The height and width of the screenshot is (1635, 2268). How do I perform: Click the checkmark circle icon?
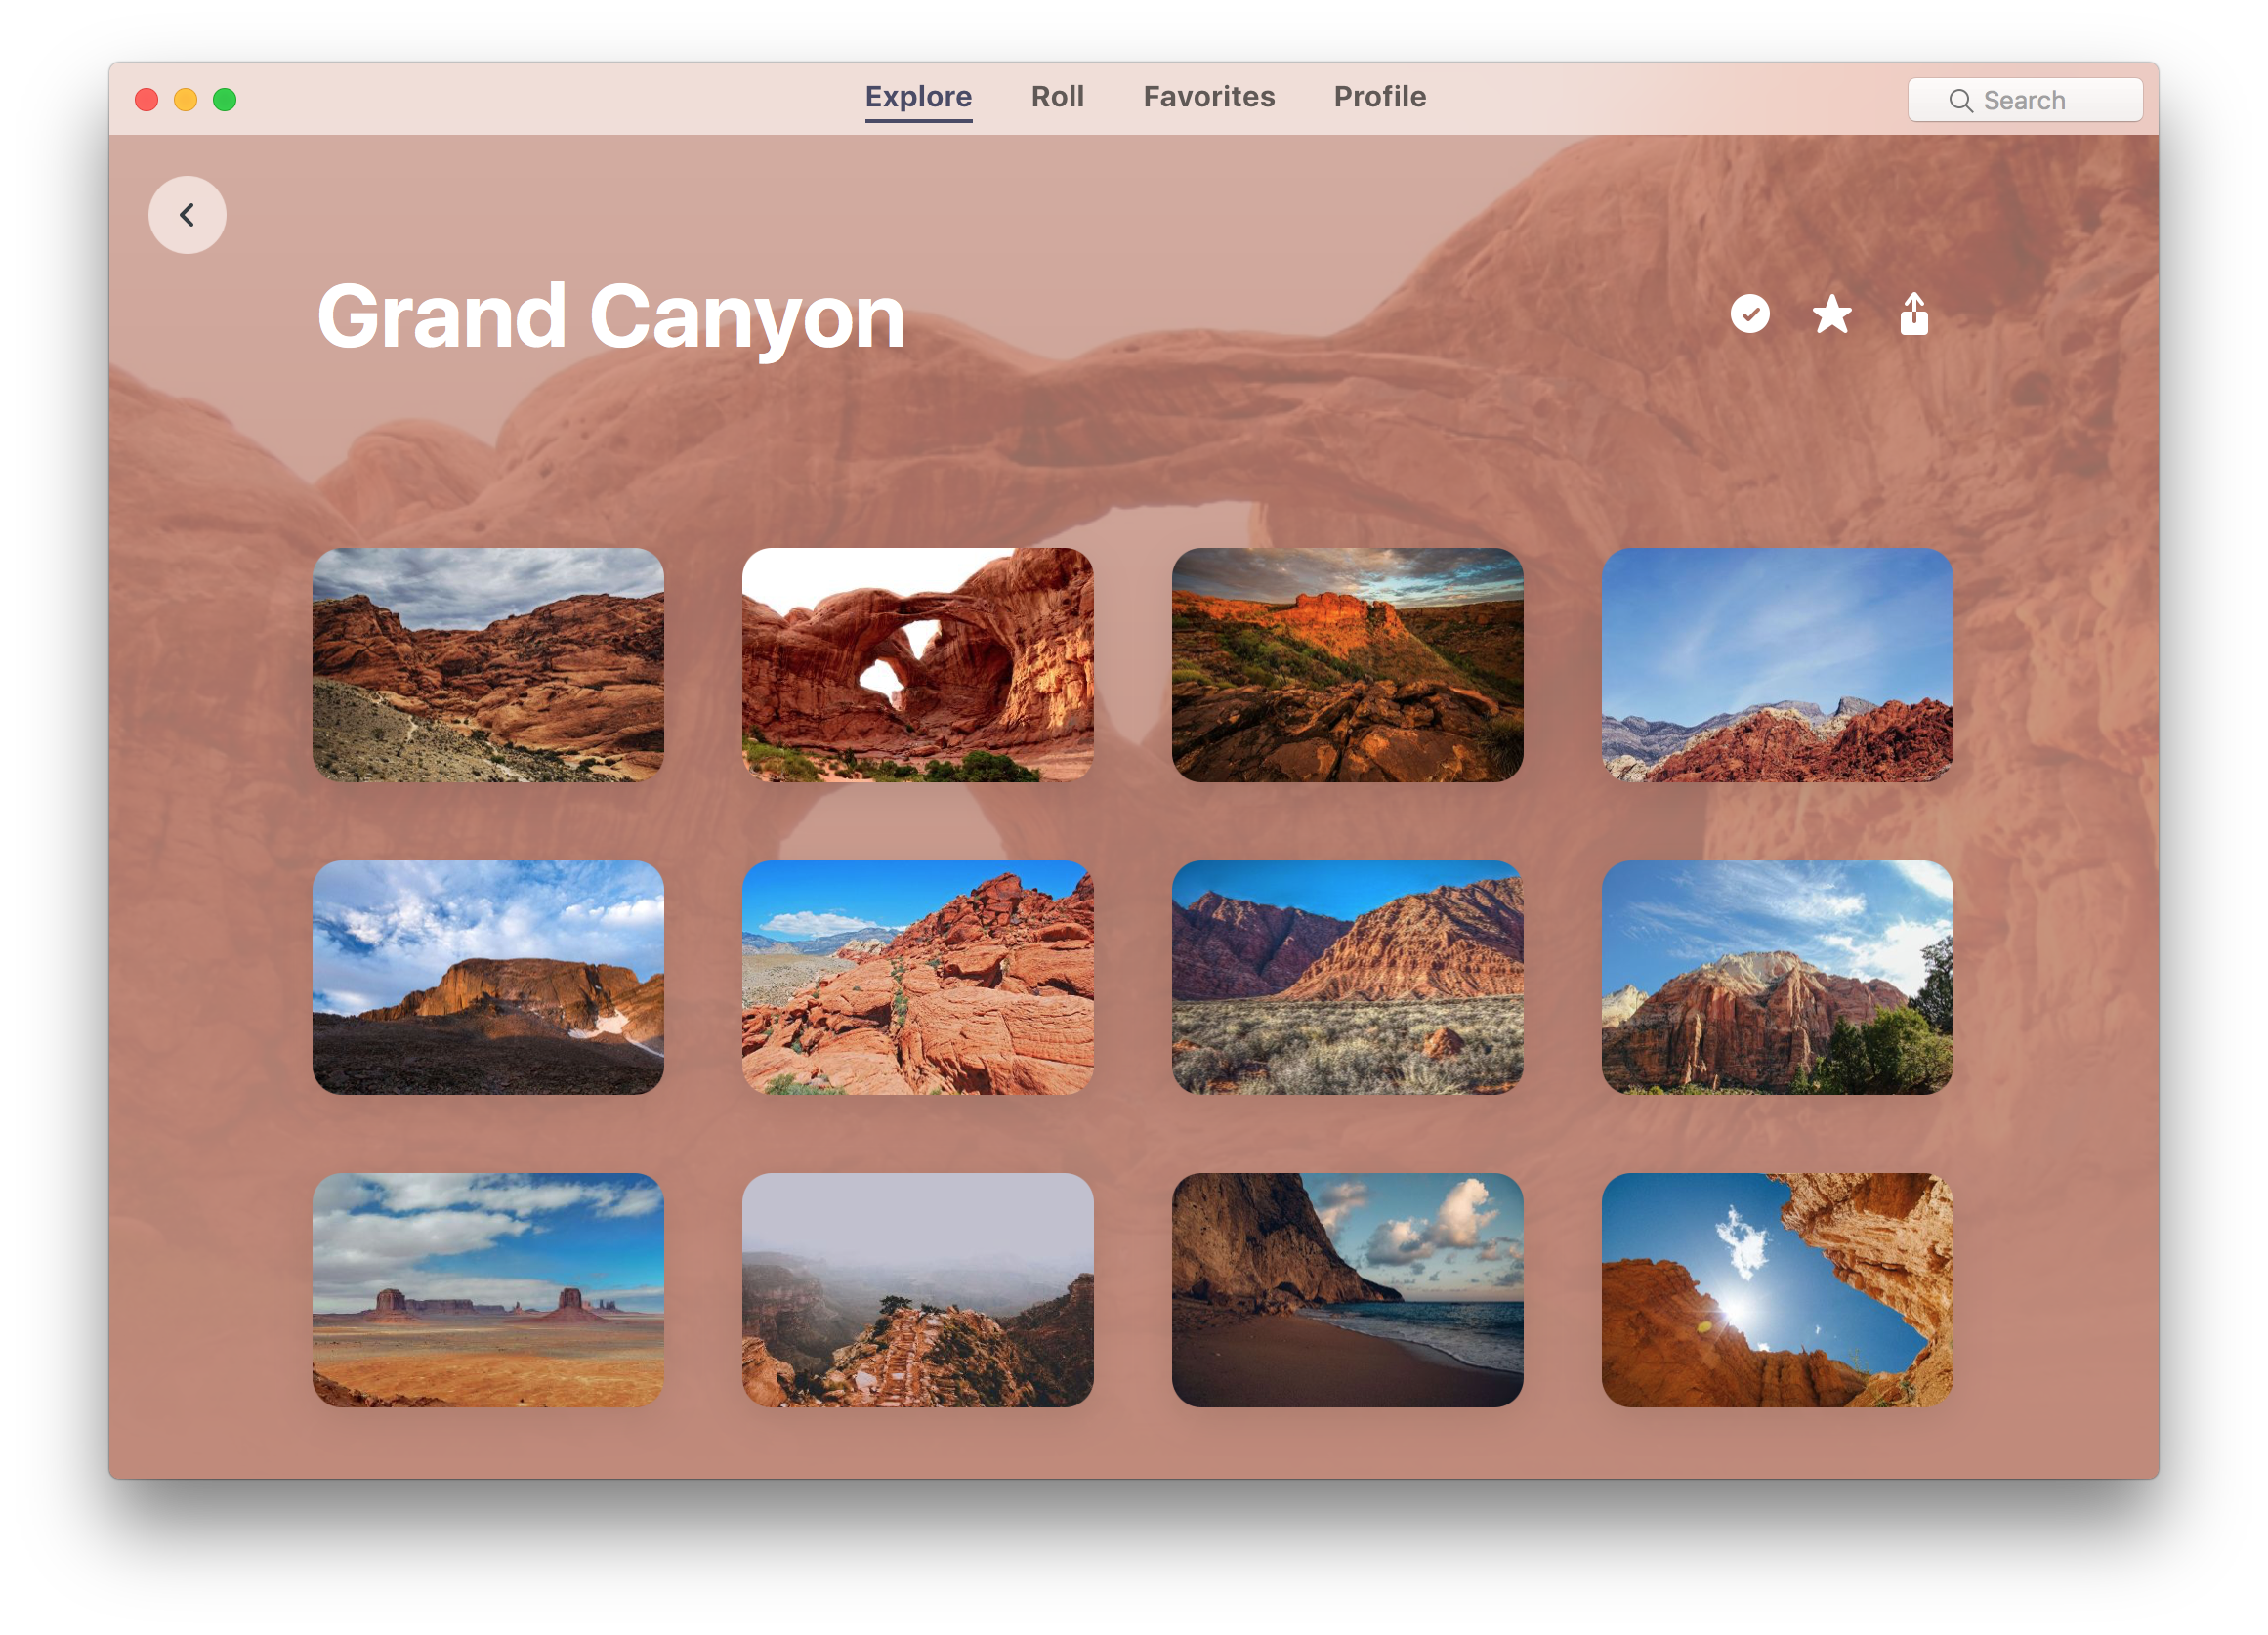point(1749,314)
